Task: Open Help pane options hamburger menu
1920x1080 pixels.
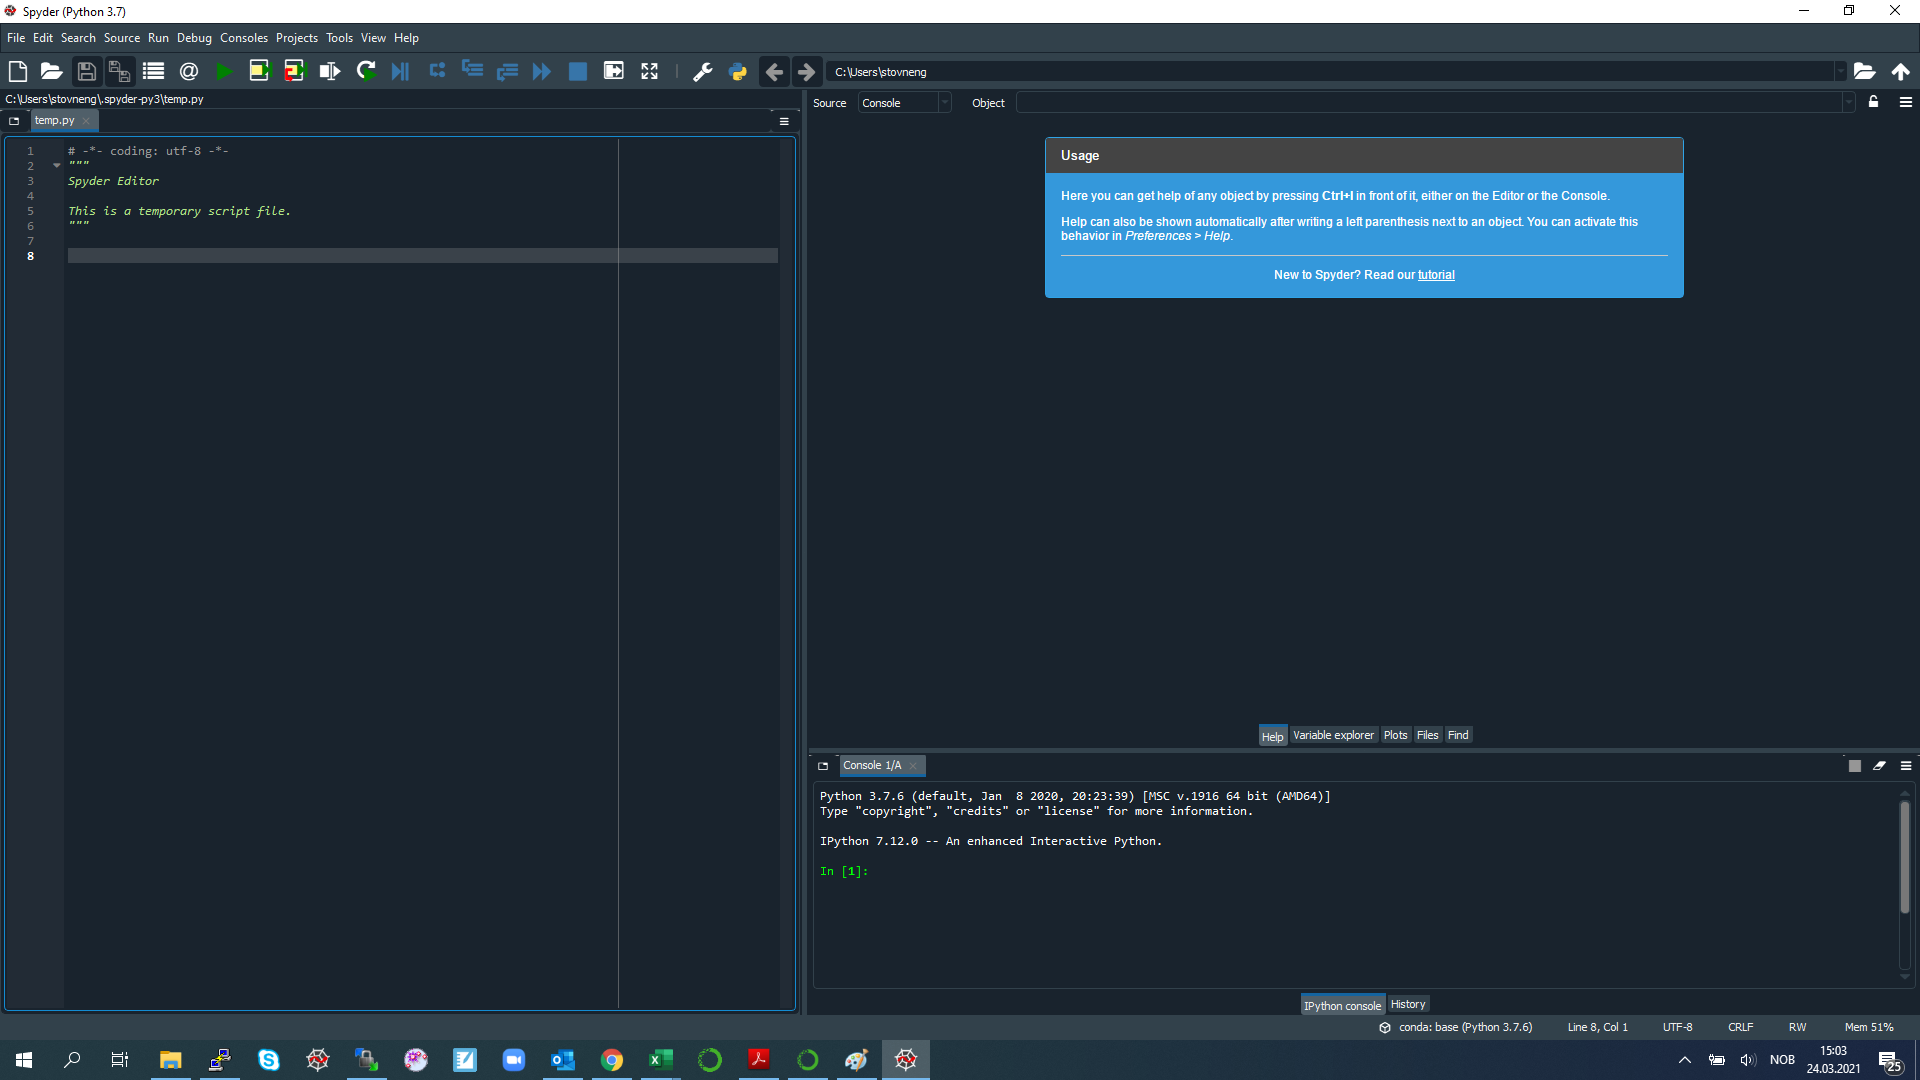Action: pyautogui.click(x=1906, y=102)
